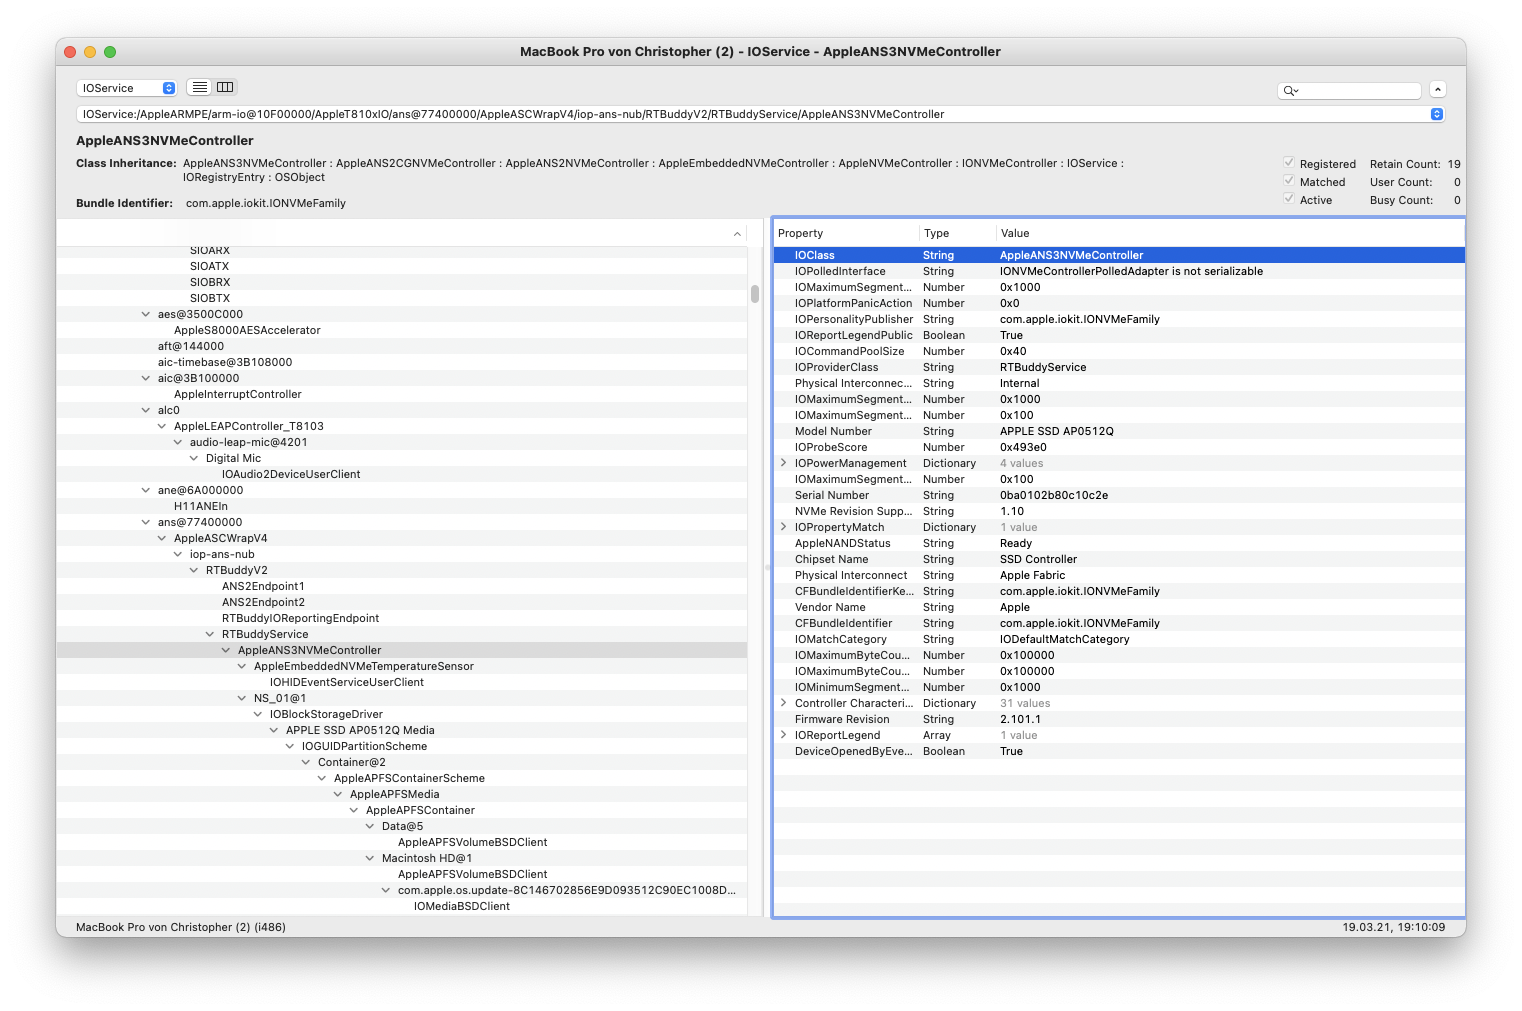This screenshot has width=1522, height=1011.
Task: Switch to column browser view icon
Action: (x=225, y=87)
